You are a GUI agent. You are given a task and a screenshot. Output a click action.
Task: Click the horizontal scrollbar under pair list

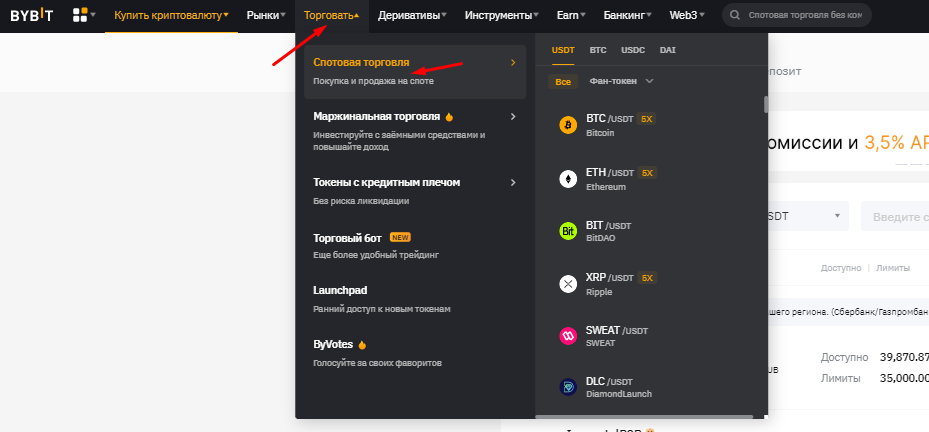644,417
